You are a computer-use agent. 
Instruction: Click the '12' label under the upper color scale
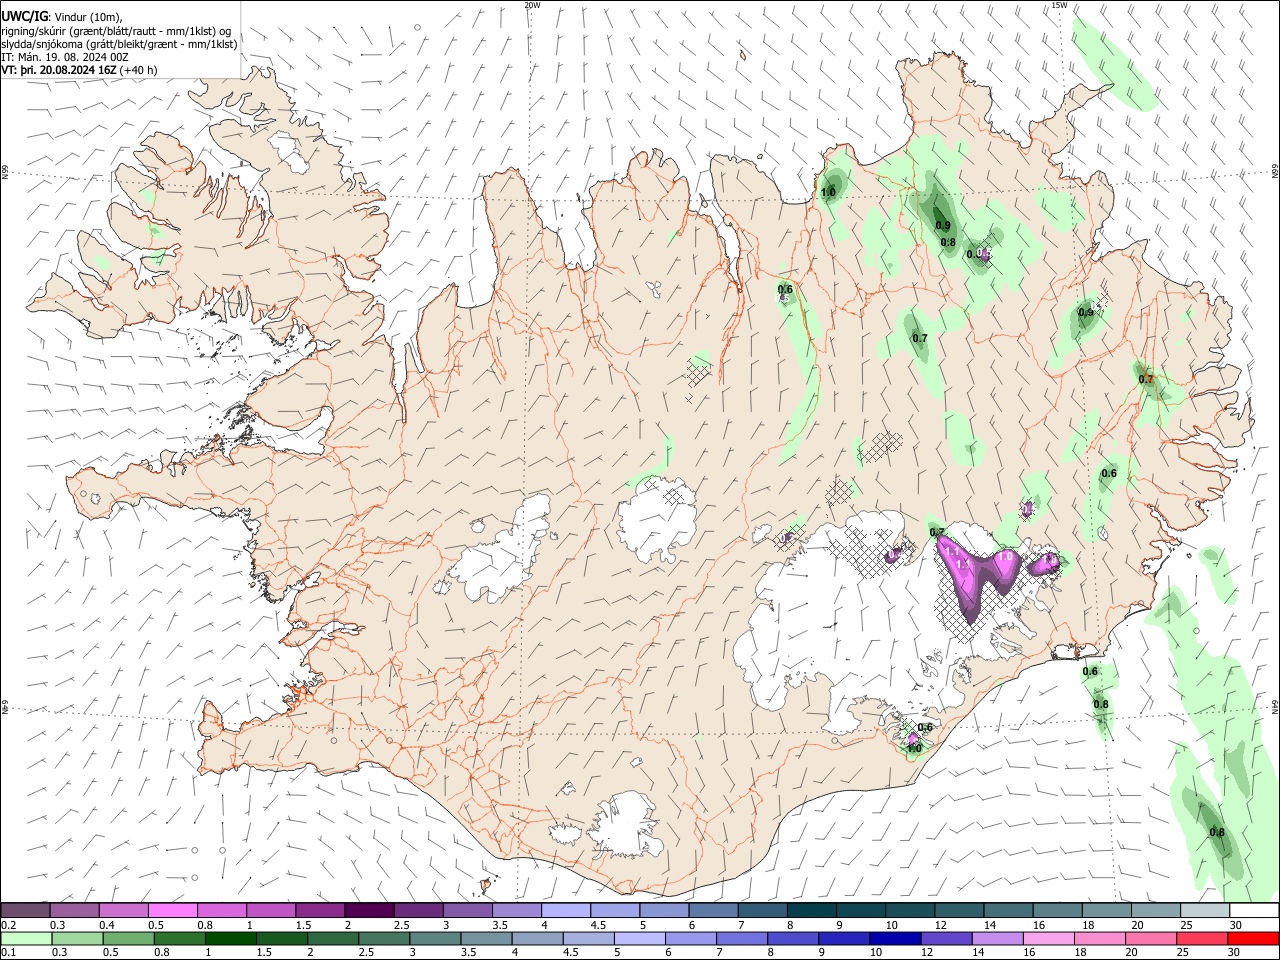[x=942, y=925]
